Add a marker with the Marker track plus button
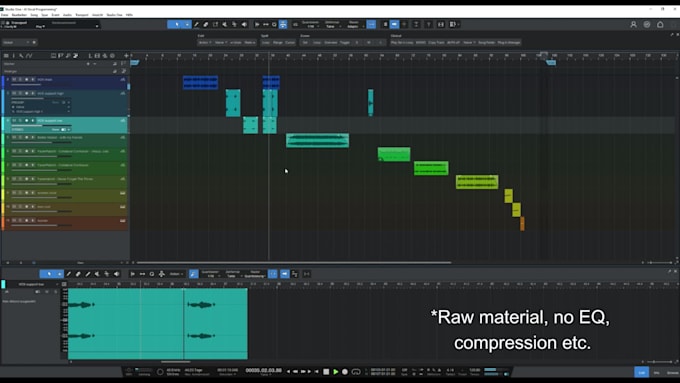Screen dimensions: 680x383 (88, 64)
